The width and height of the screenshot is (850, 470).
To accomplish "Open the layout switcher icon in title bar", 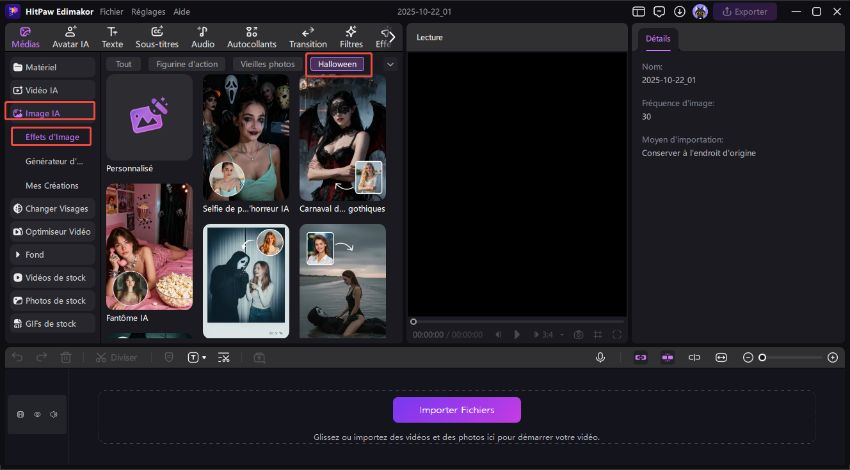I will click(x=639, y=12).
